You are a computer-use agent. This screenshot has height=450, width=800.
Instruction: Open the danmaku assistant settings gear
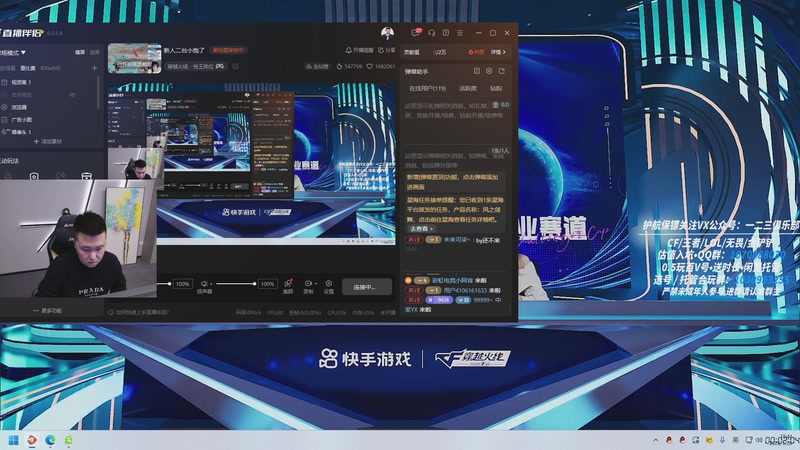pos(489,71)
